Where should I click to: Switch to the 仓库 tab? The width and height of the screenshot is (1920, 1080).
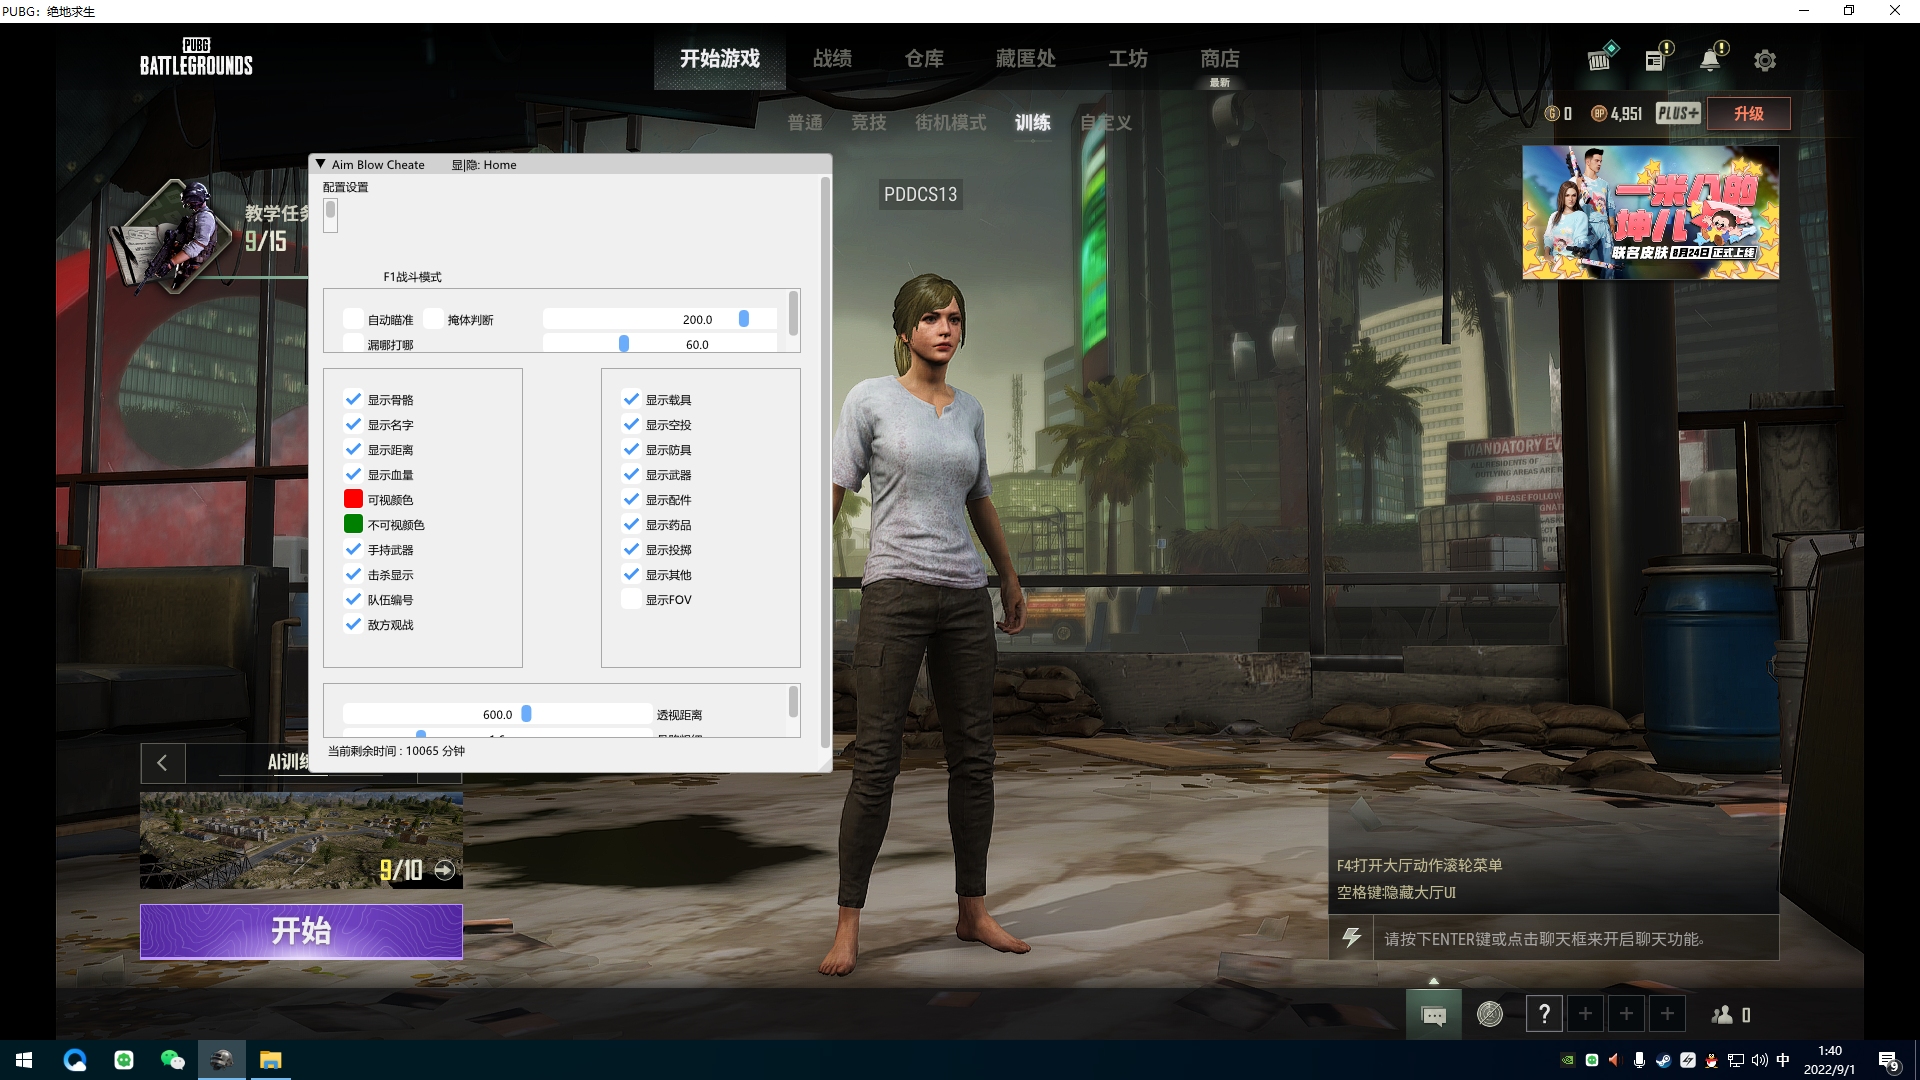tap(924, 59)
